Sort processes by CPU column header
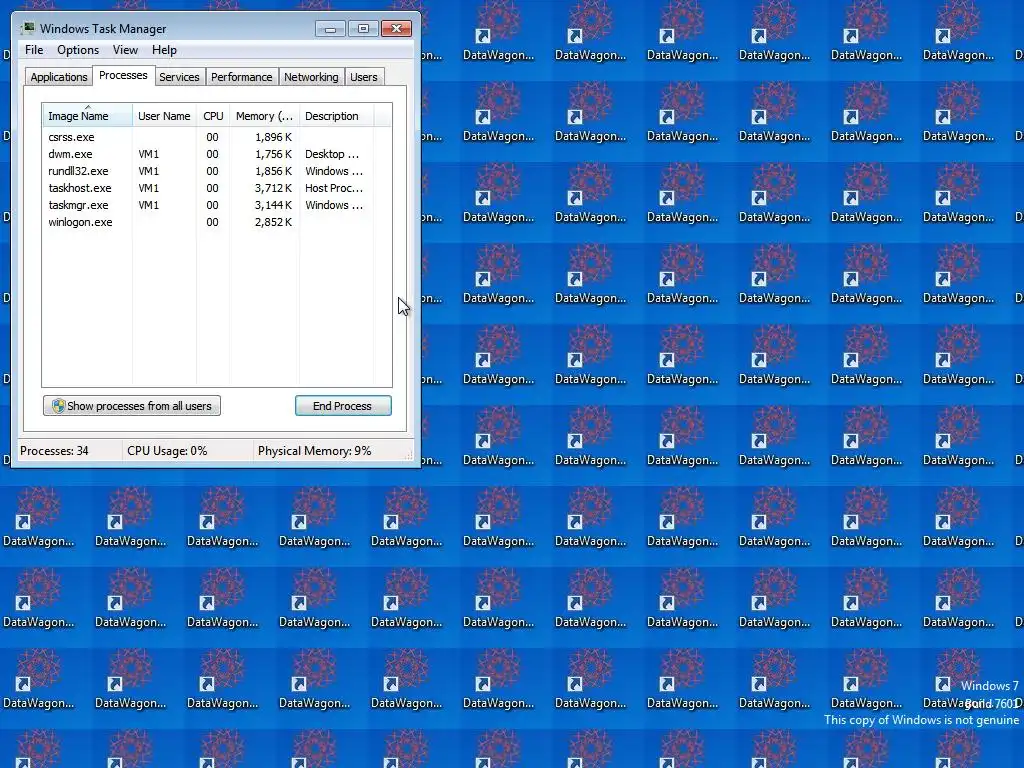The width and height of the screenshot is (1024, 768). 213,116
